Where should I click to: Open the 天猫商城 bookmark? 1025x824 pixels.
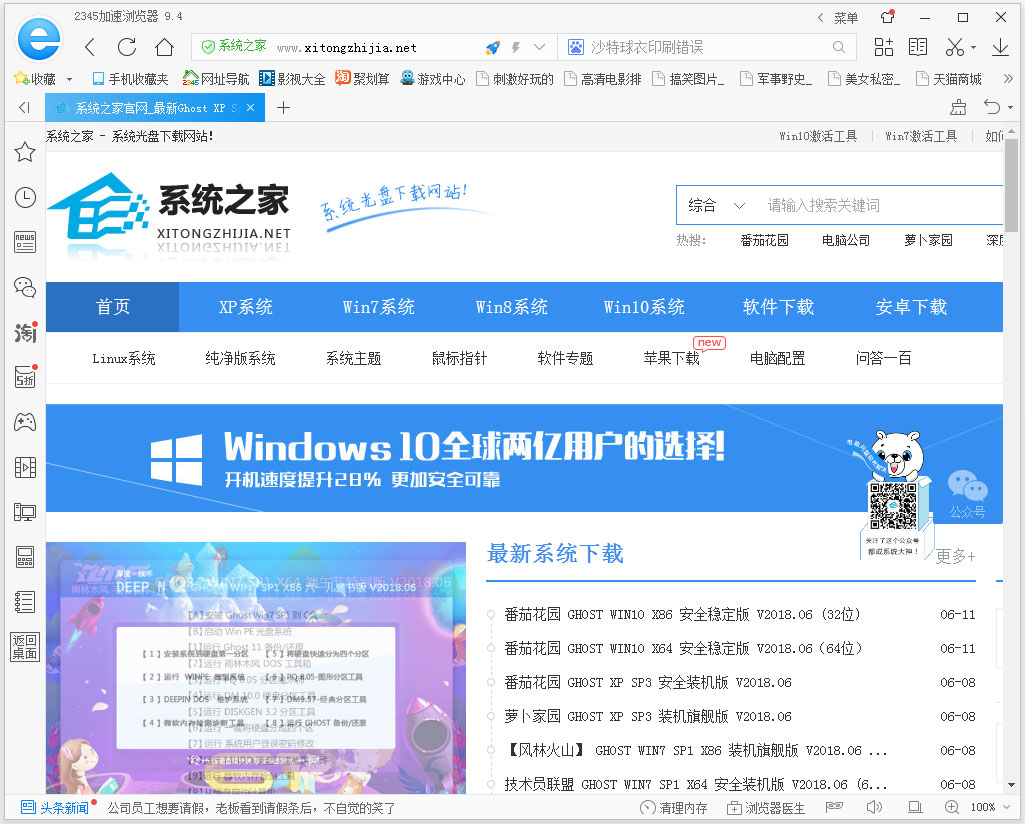(949, 79)
